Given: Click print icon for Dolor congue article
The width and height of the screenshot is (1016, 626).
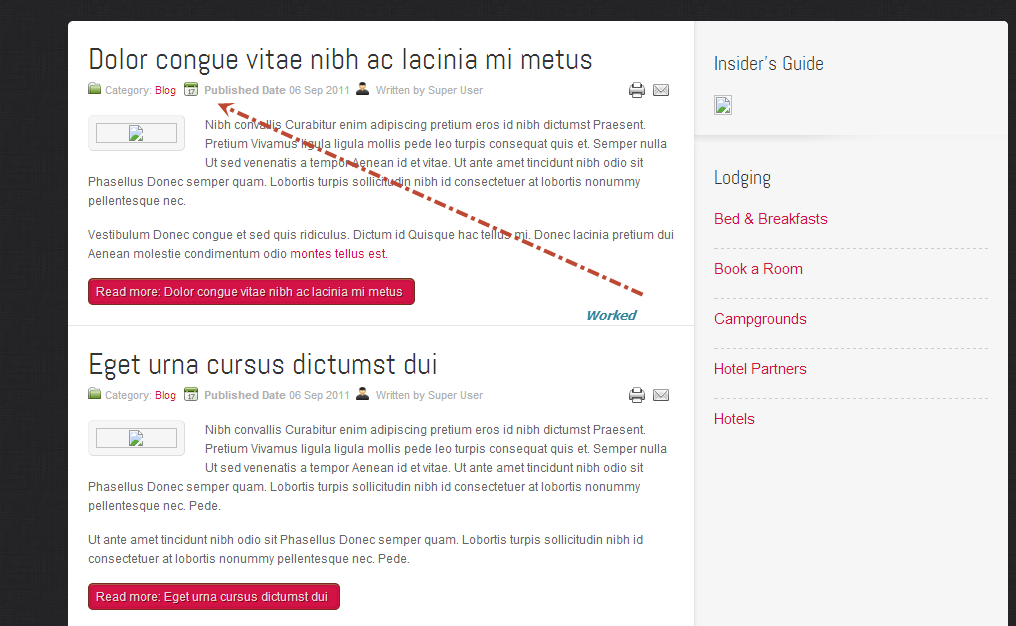Looking at the screenshot, I should [x=636, y=90].
